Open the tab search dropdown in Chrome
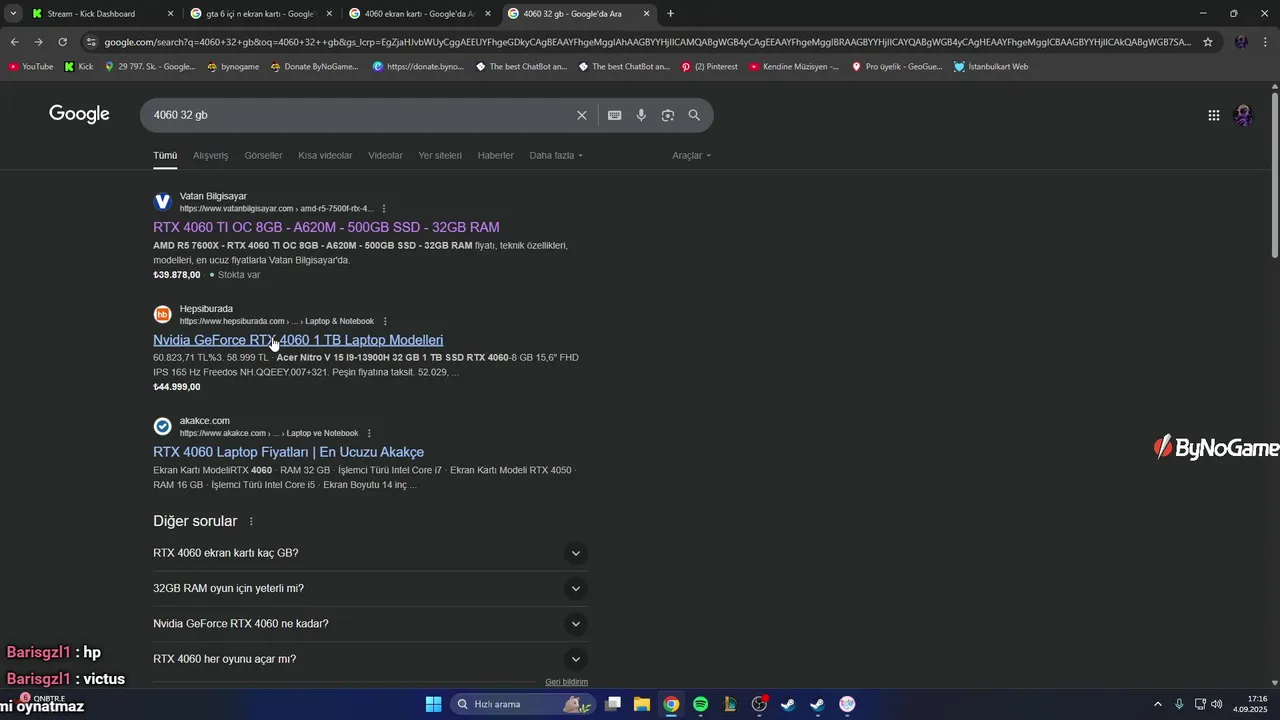The height and width of the screenshot is (720, 1280). (13, 14)
